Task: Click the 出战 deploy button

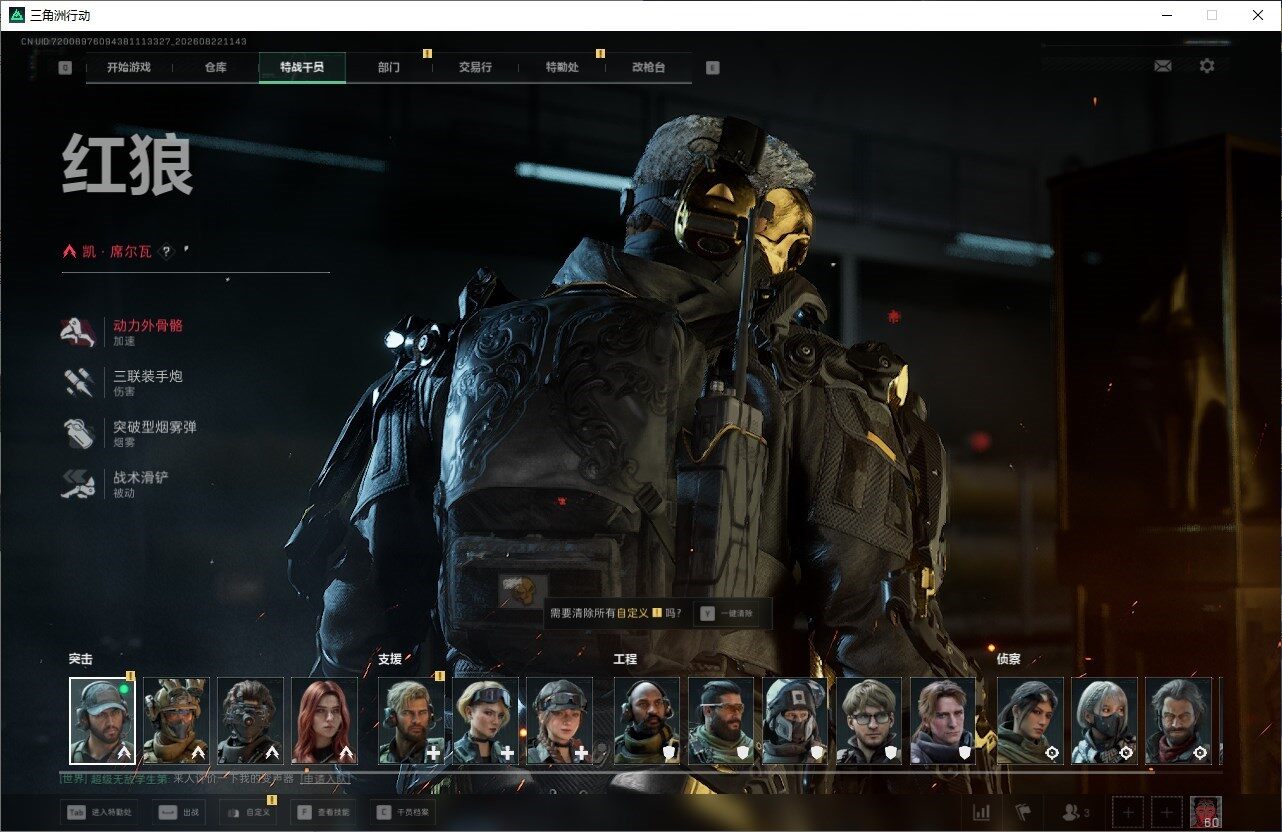Action: (178, 812)
